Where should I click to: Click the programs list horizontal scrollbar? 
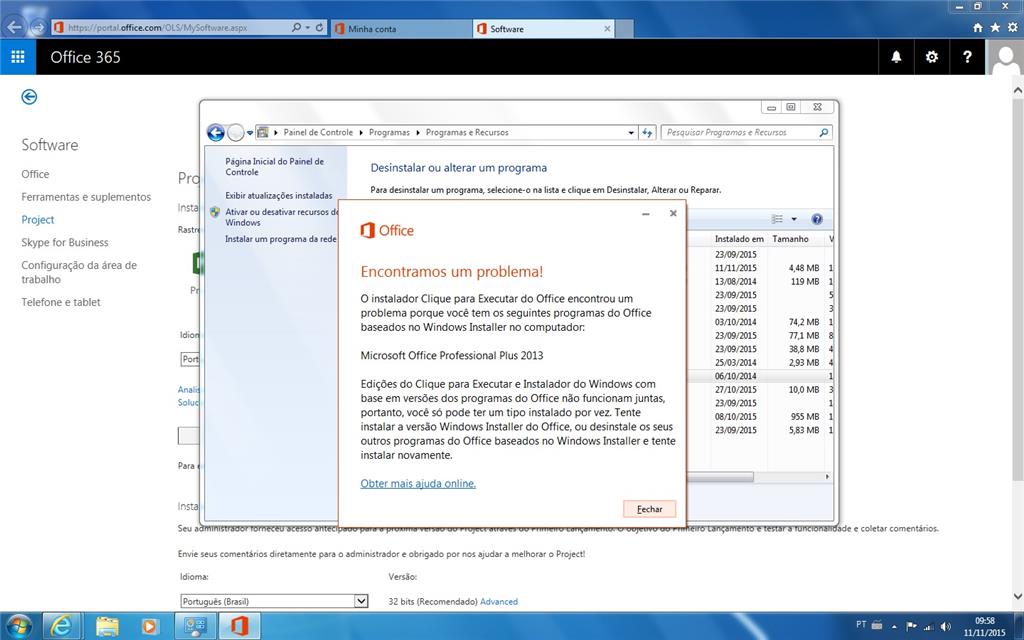[720, 477]
